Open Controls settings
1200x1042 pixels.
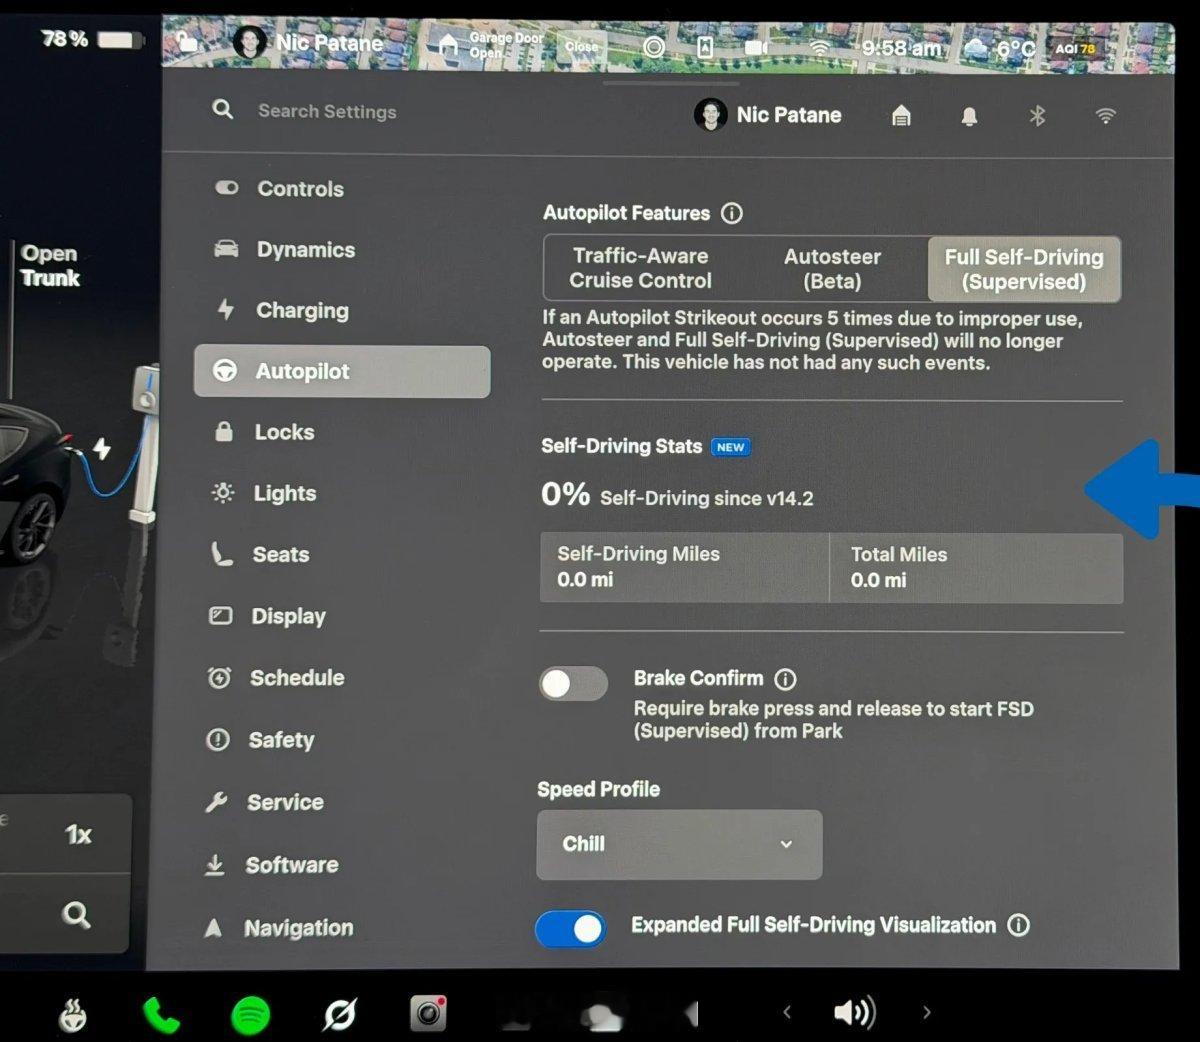point(341,188)
